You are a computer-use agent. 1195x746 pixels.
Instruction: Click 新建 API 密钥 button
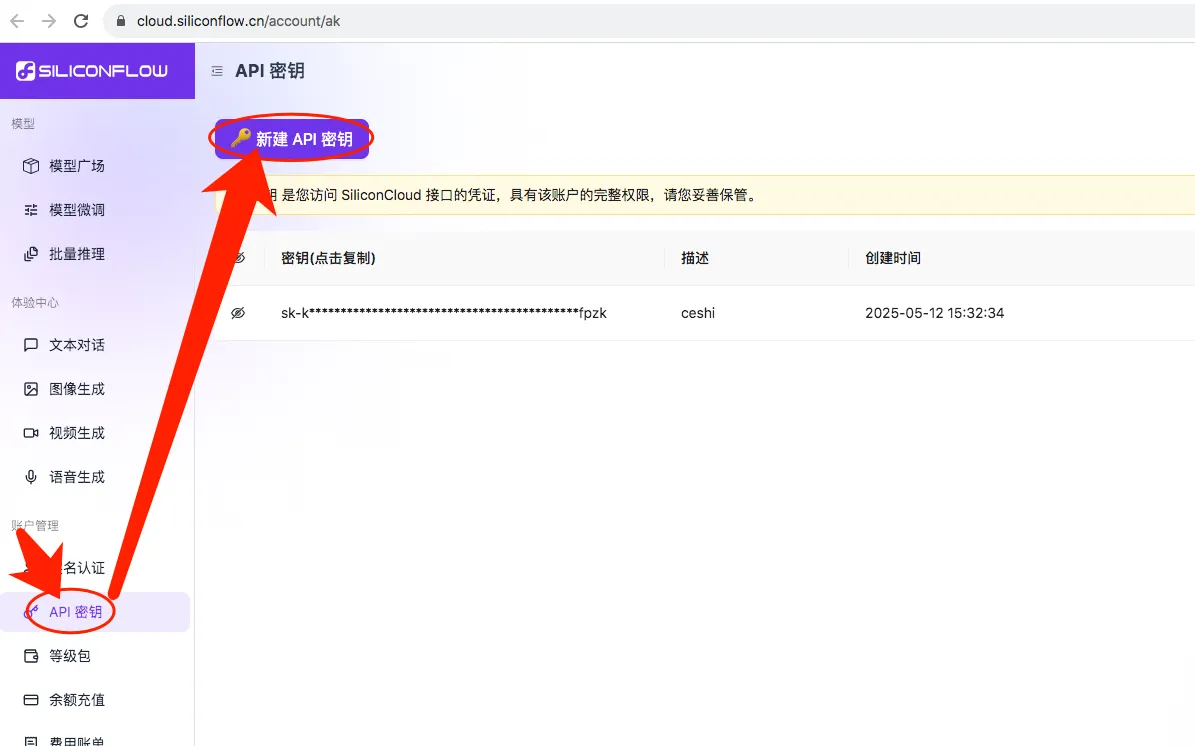pyautogui.click(x=292, y=139)
